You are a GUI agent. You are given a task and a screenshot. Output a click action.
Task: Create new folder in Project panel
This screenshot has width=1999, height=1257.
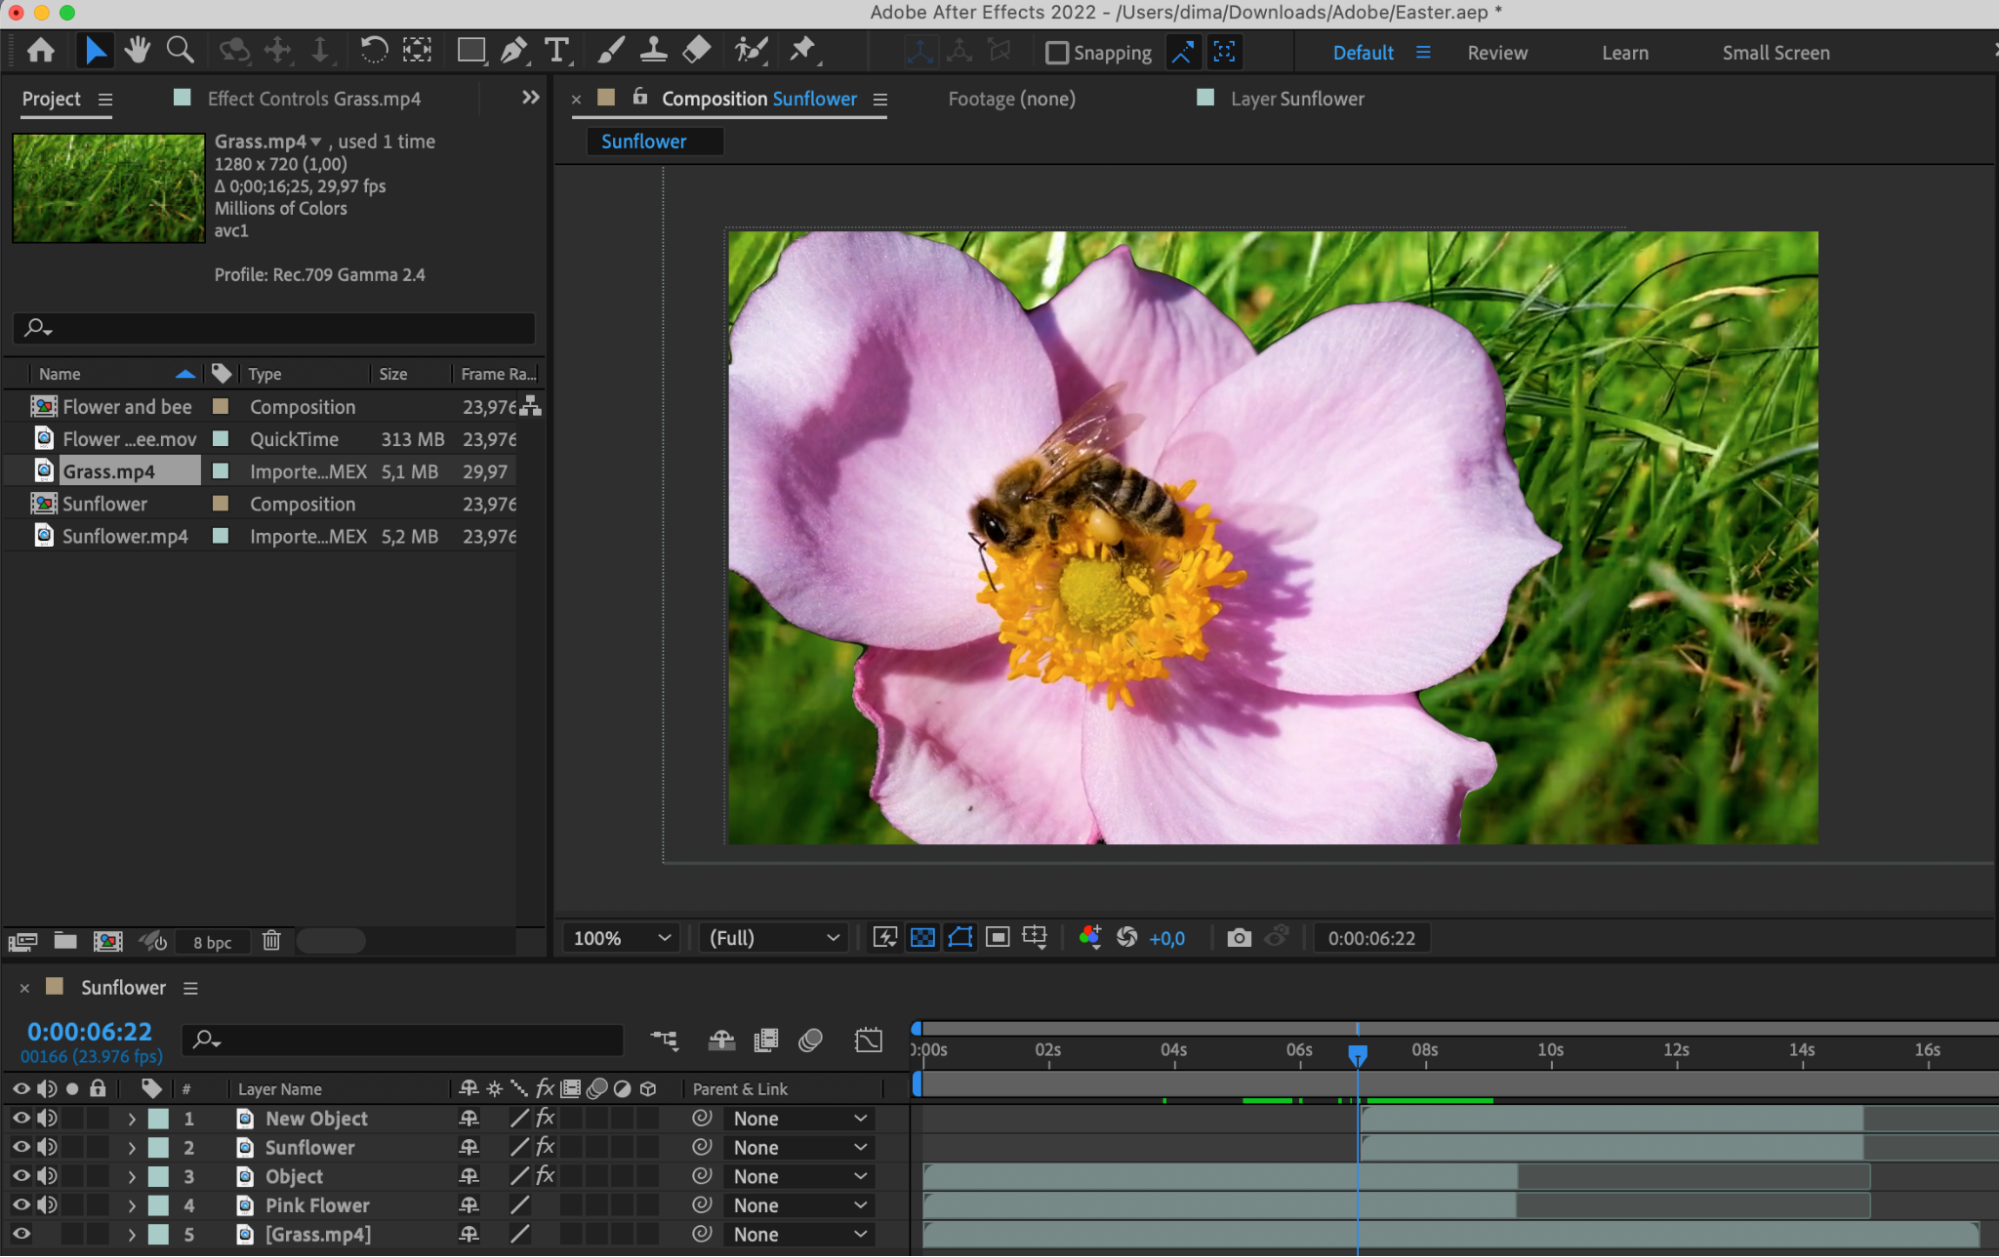(x=65, y=941)
